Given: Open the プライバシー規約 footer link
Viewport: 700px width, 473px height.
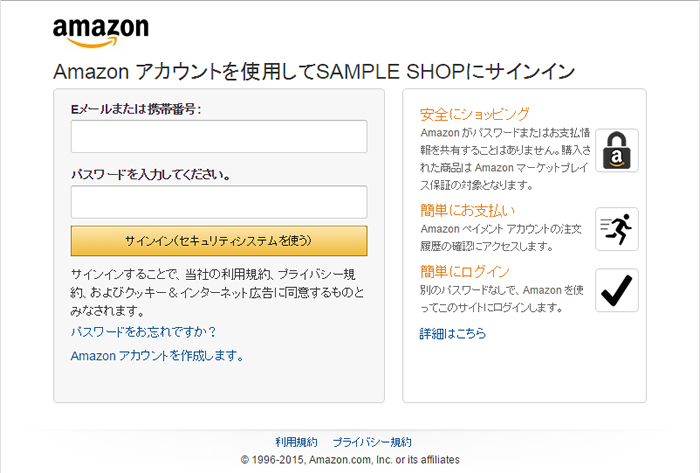Looking at the screenshot, I should tap(372, 442).
